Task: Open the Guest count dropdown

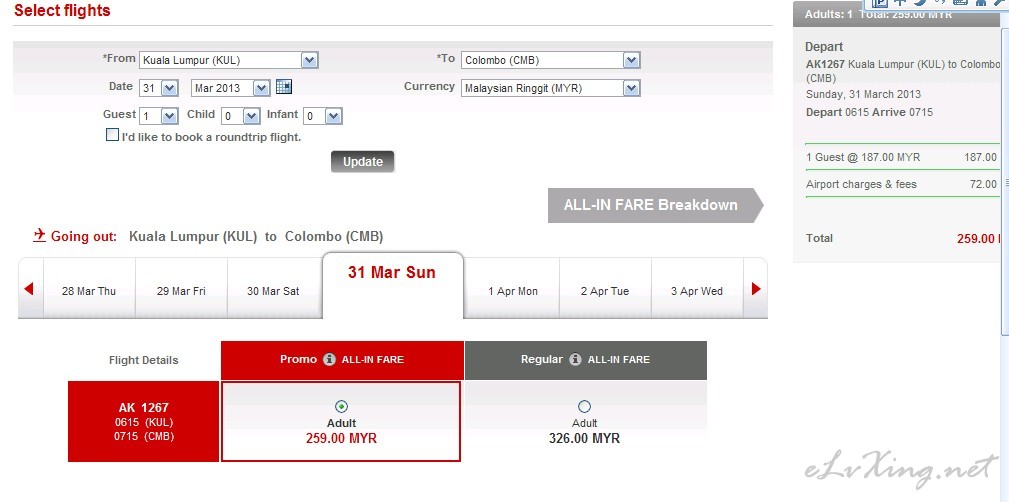Action: pos(159,116)
